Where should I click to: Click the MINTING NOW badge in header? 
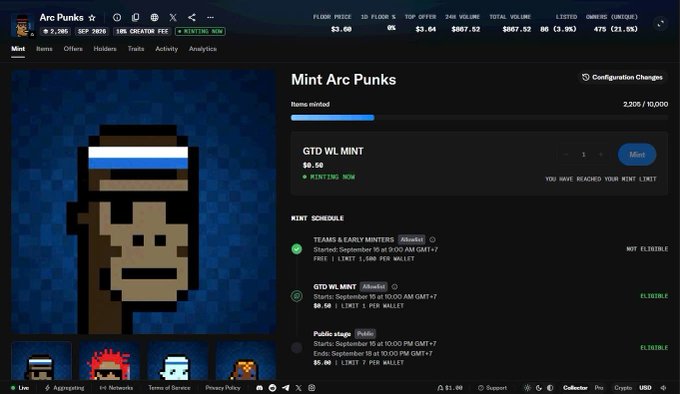[200, 31]
